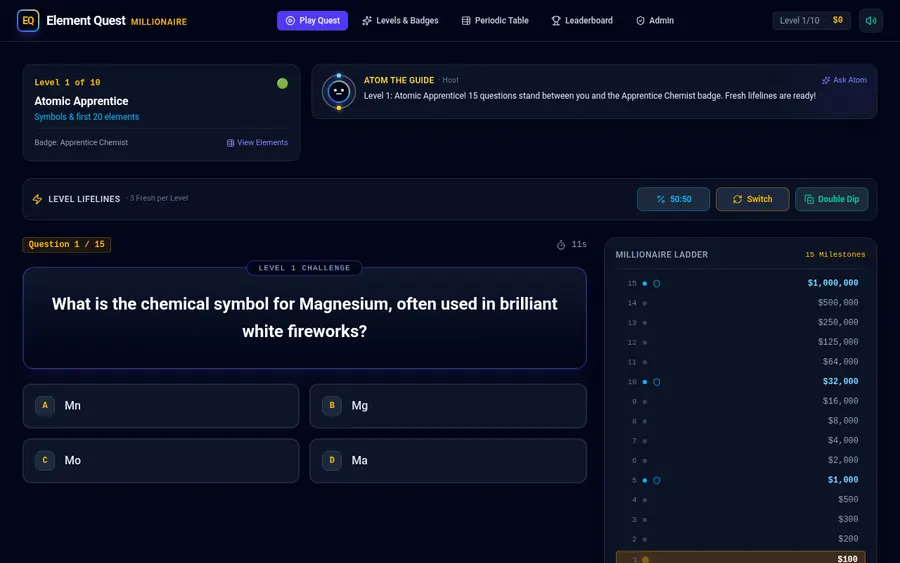Image resolution: width=900 pixels, height=563 pixels.
Task: Click the green status dot on level card
Action: (x=282, y=83)
